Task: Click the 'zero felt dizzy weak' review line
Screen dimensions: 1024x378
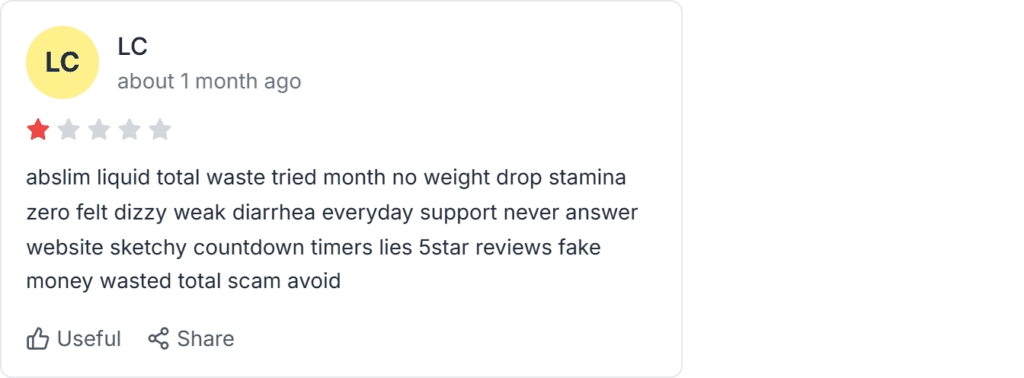Action: pos(332,212)
